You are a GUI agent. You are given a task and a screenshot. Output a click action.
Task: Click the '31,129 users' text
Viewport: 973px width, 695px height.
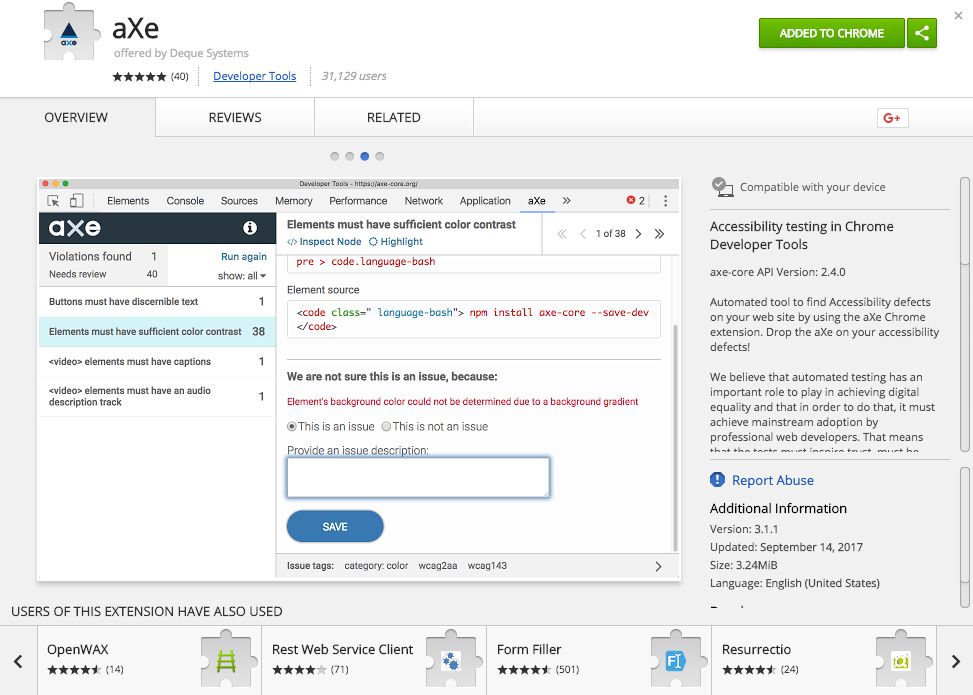354,76
